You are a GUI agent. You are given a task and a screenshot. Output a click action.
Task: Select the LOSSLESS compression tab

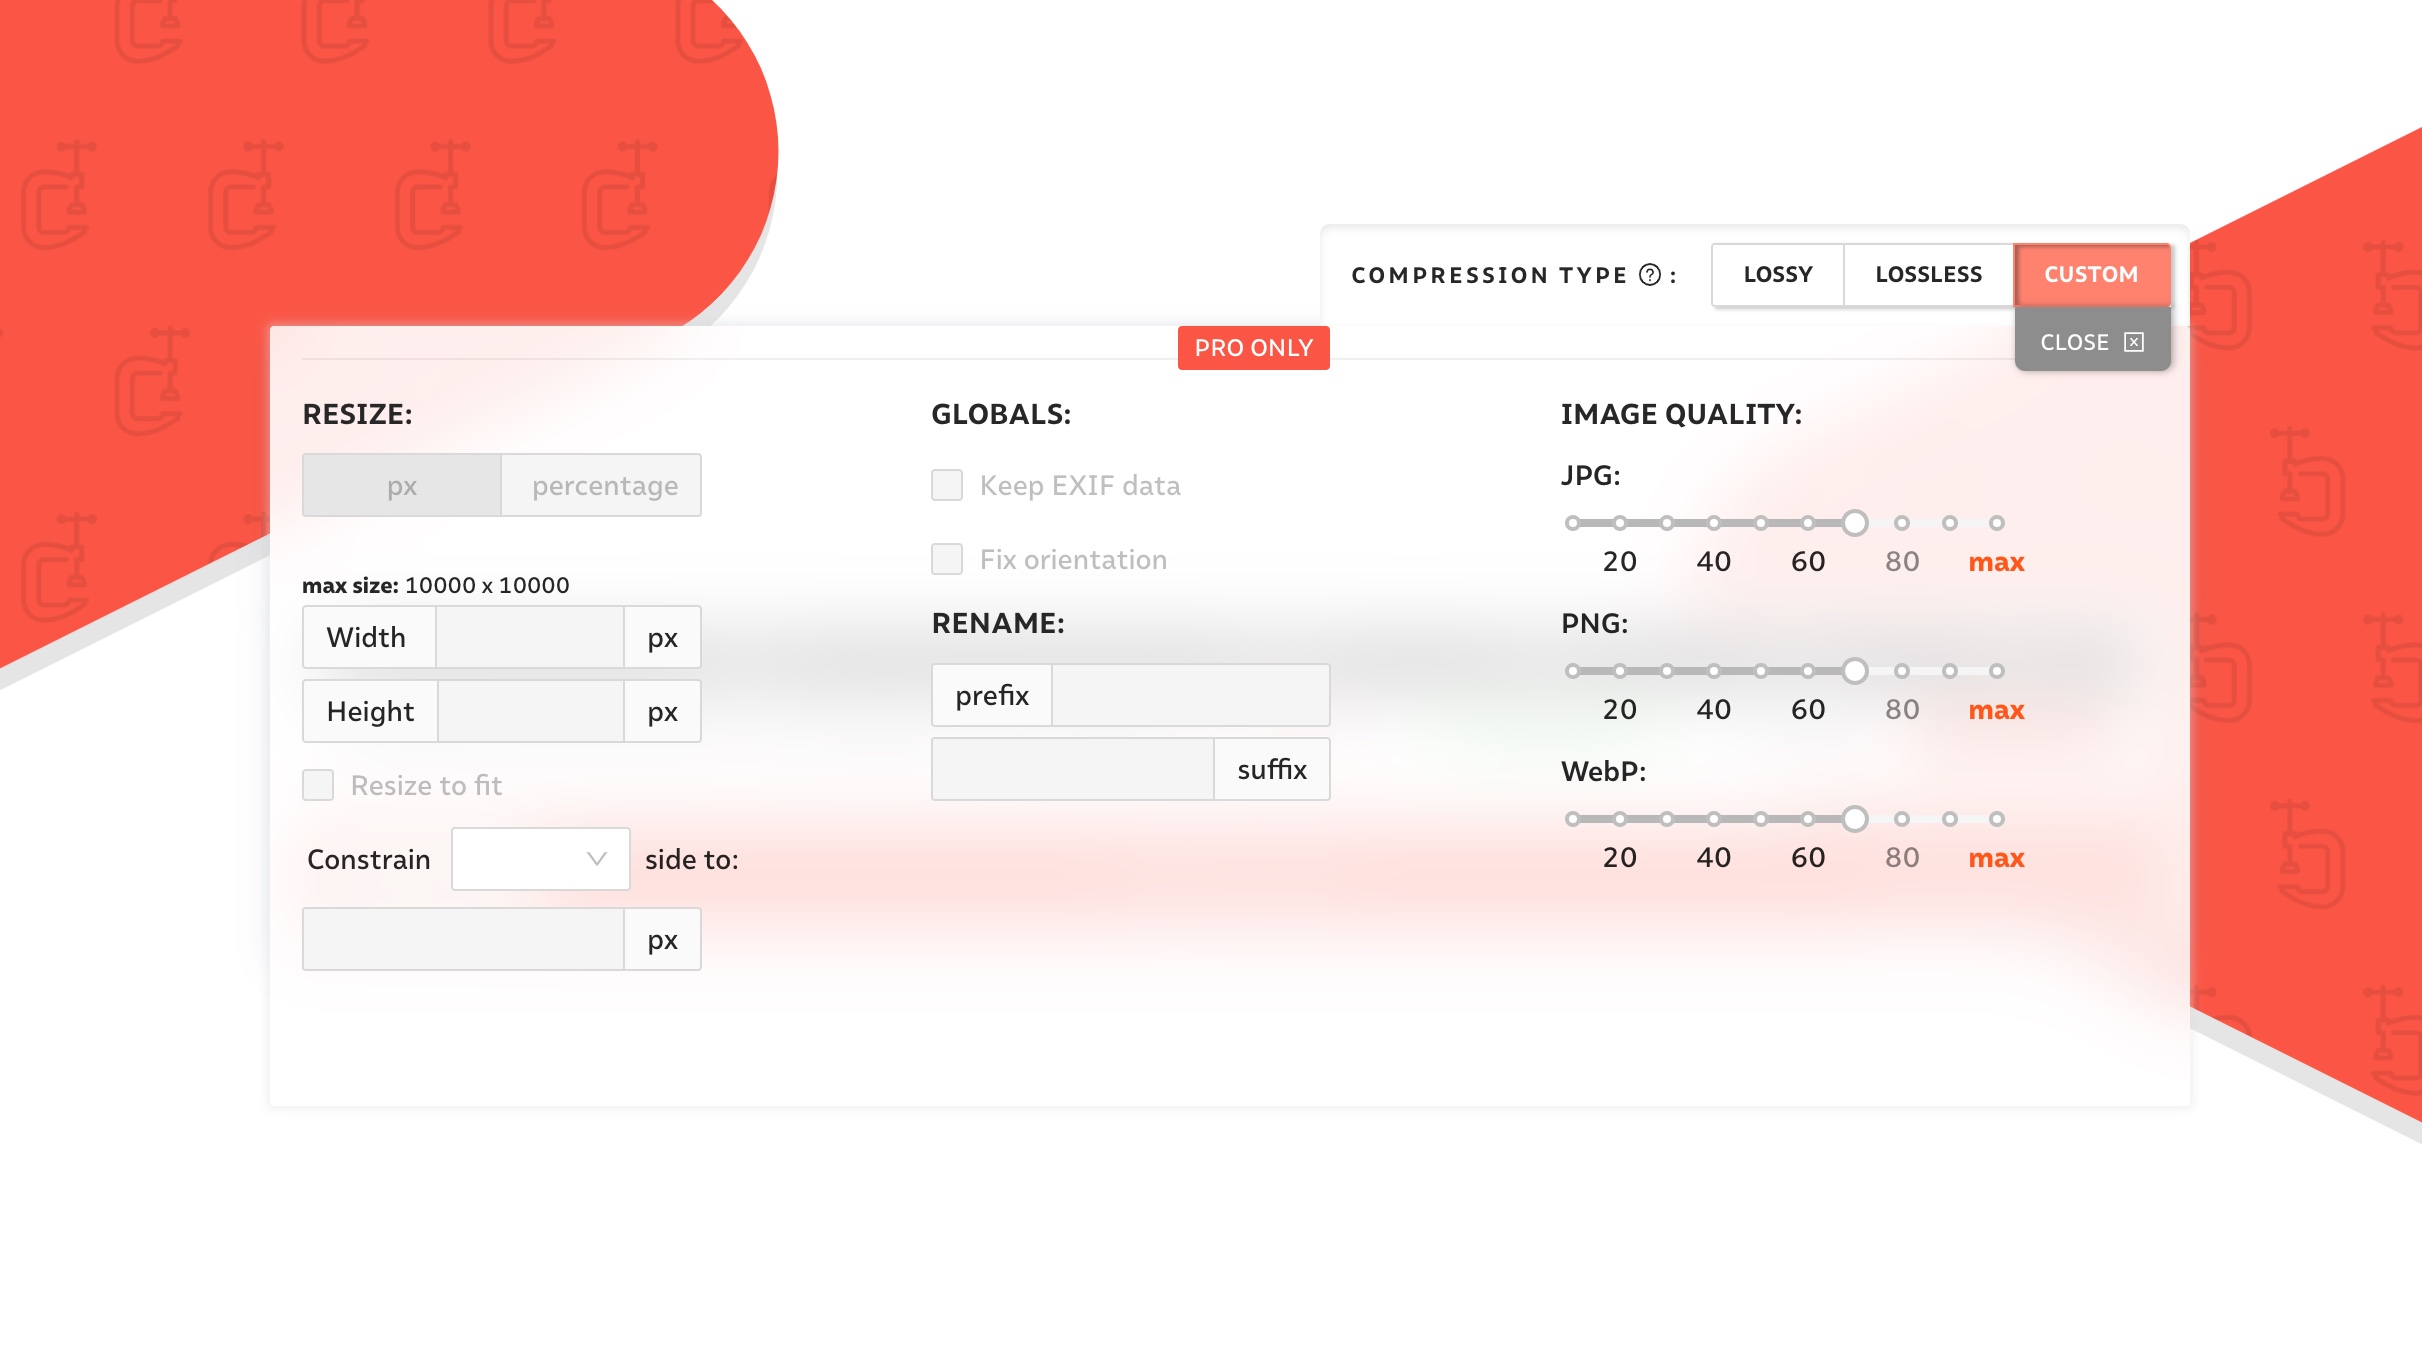point(1928,274)
